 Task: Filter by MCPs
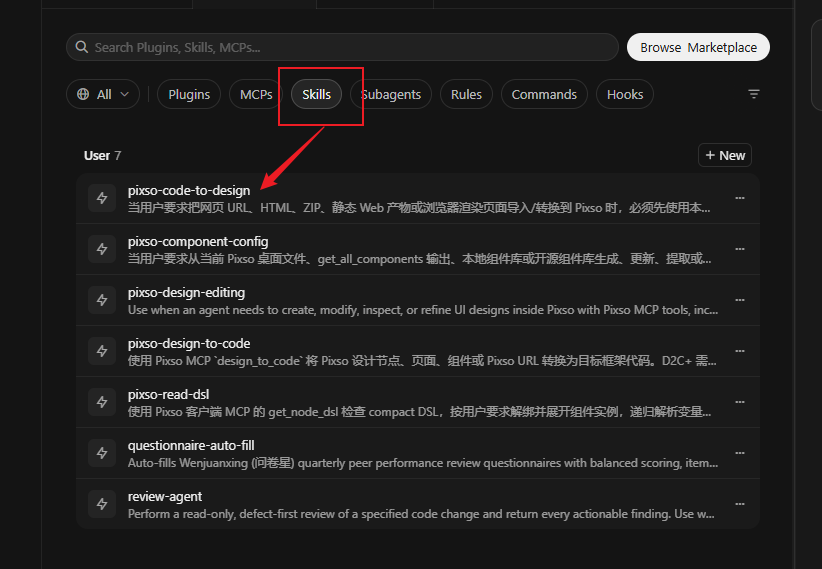(x=256, y=94)
